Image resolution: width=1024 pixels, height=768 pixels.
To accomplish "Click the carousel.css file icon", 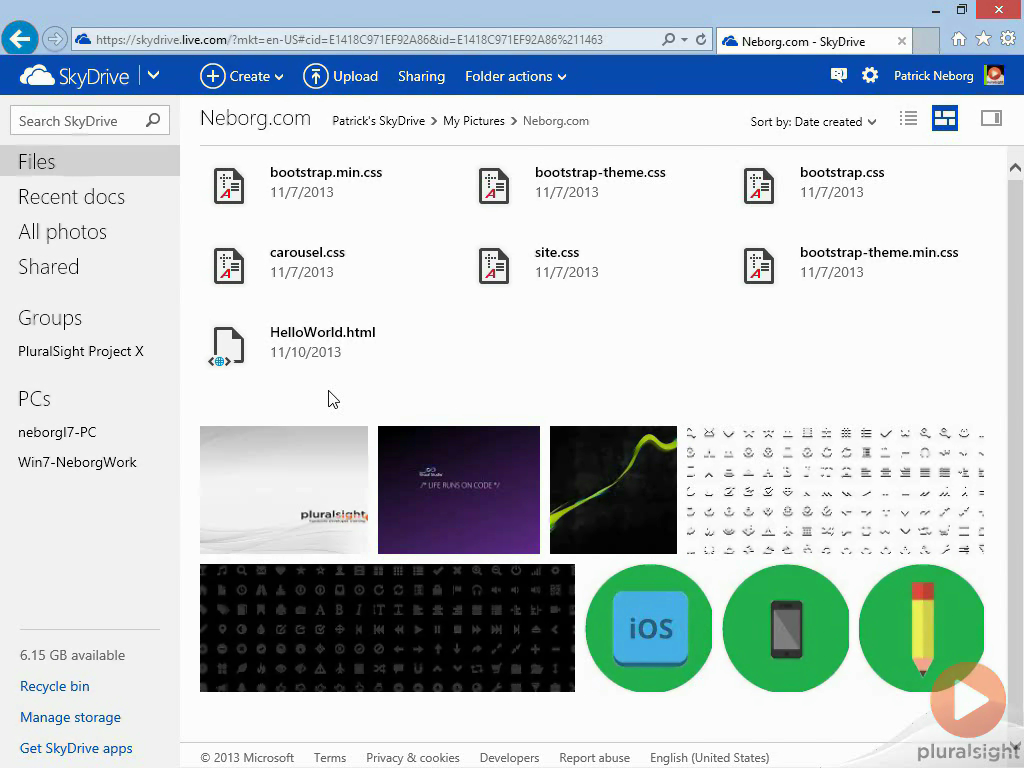I will coord(229,266).
